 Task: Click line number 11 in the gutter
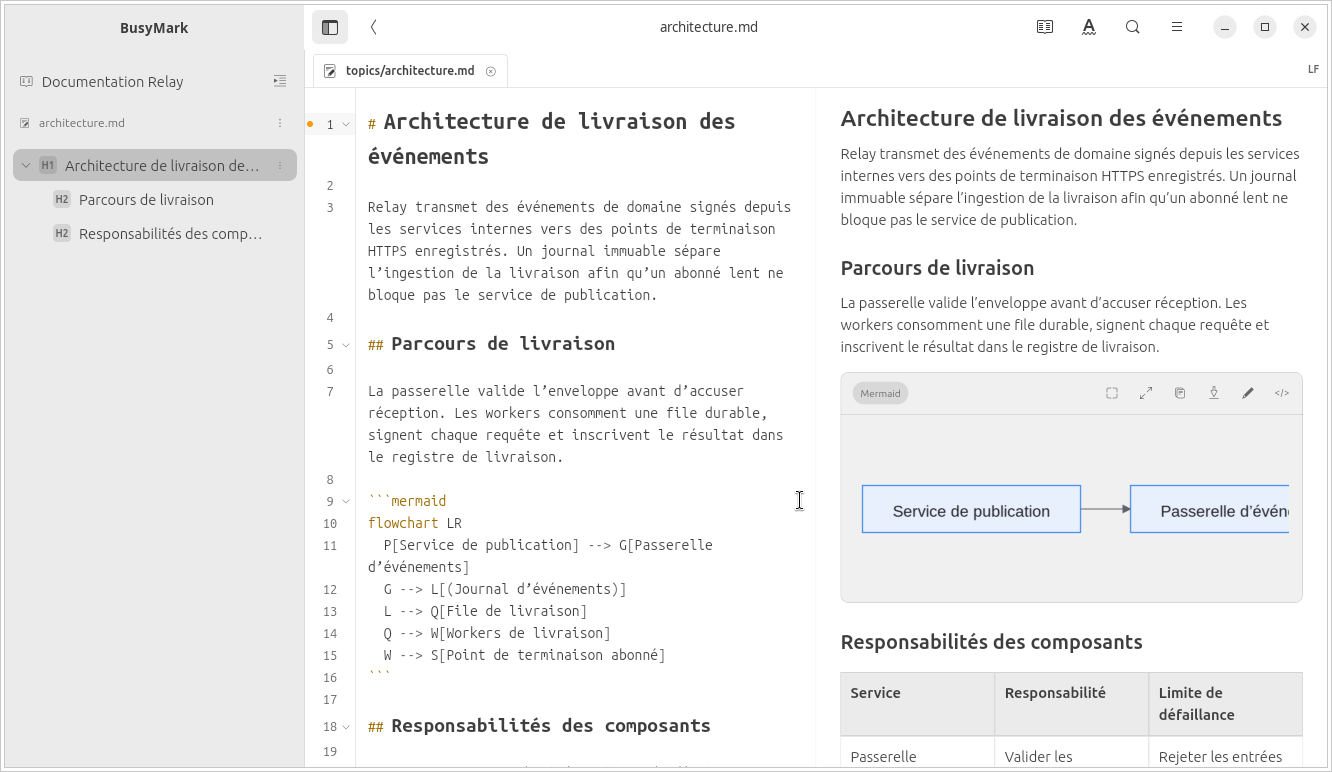point(330,545)
